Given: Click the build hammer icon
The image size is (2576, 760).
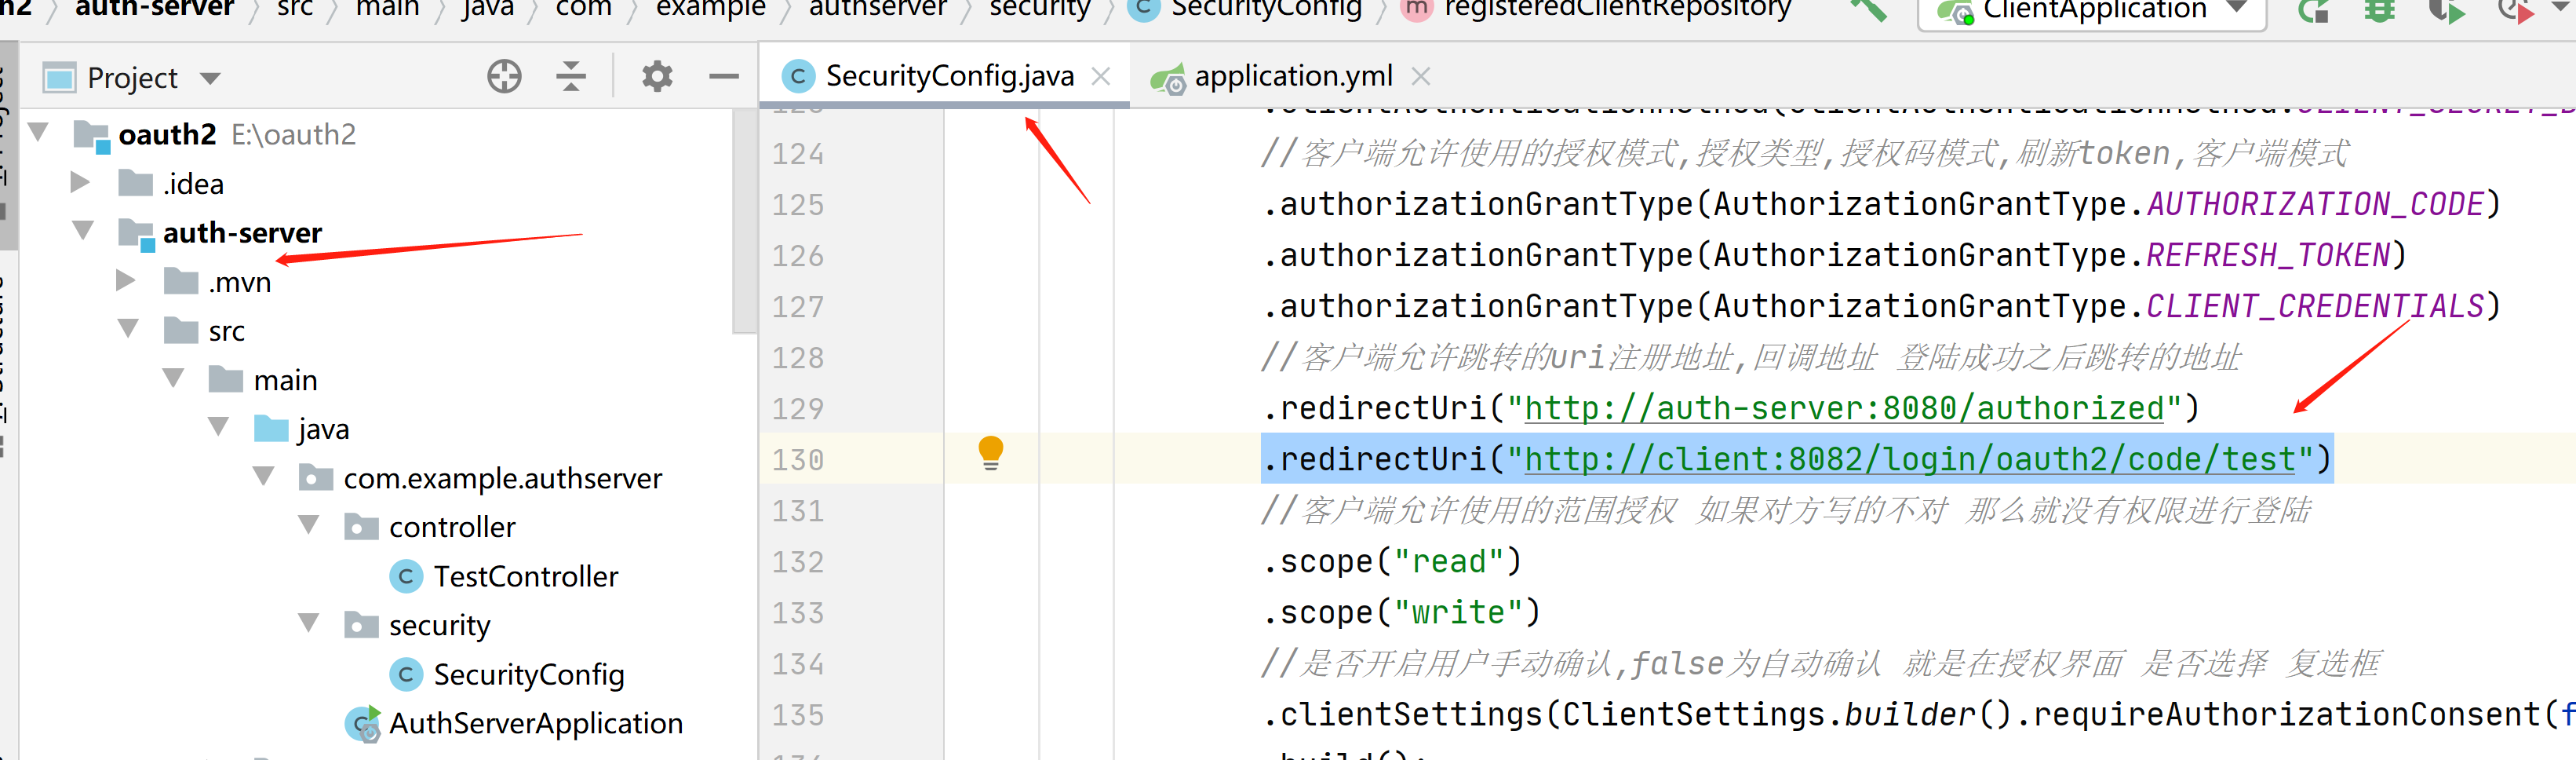Looking at the screenshot, I should click(x=1868, y=10).
